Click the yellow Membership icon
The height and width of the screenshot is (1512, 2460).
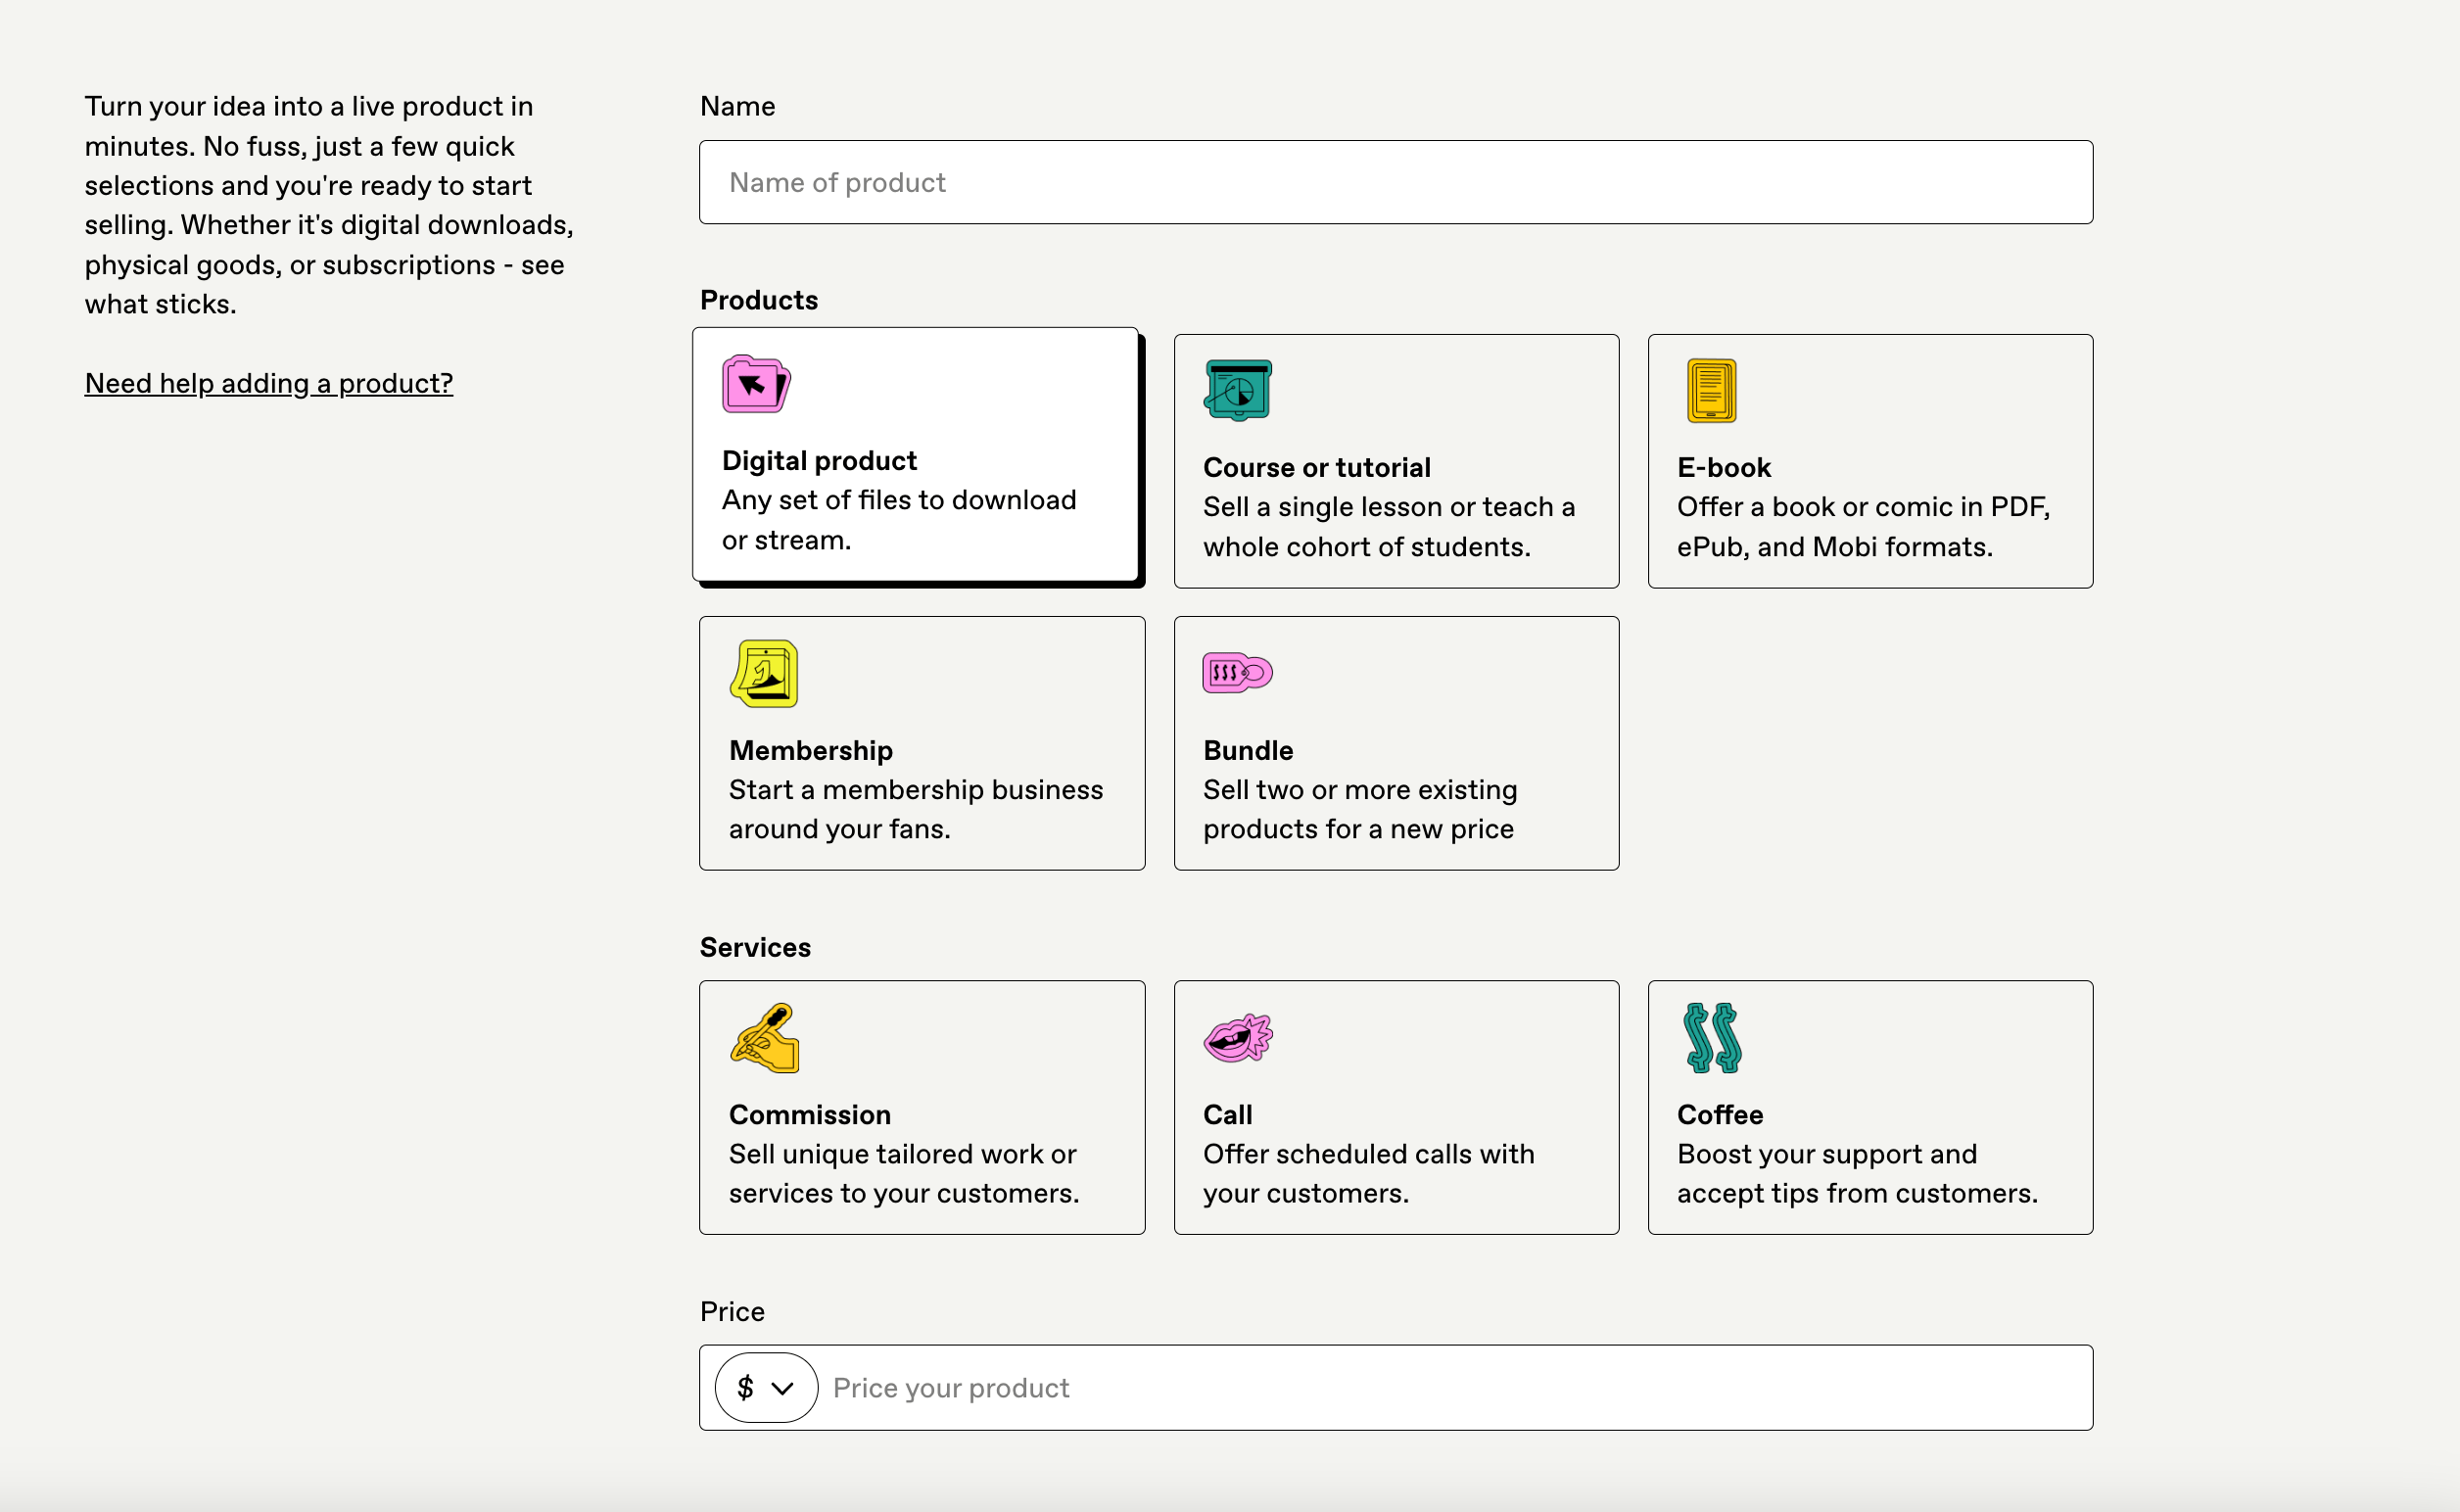pos(764,673)
